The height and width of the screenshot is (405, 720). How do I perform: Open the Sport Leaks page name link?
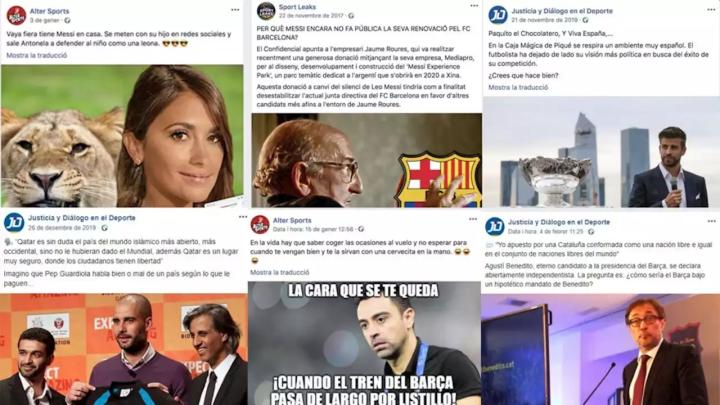tap(297, 7)
